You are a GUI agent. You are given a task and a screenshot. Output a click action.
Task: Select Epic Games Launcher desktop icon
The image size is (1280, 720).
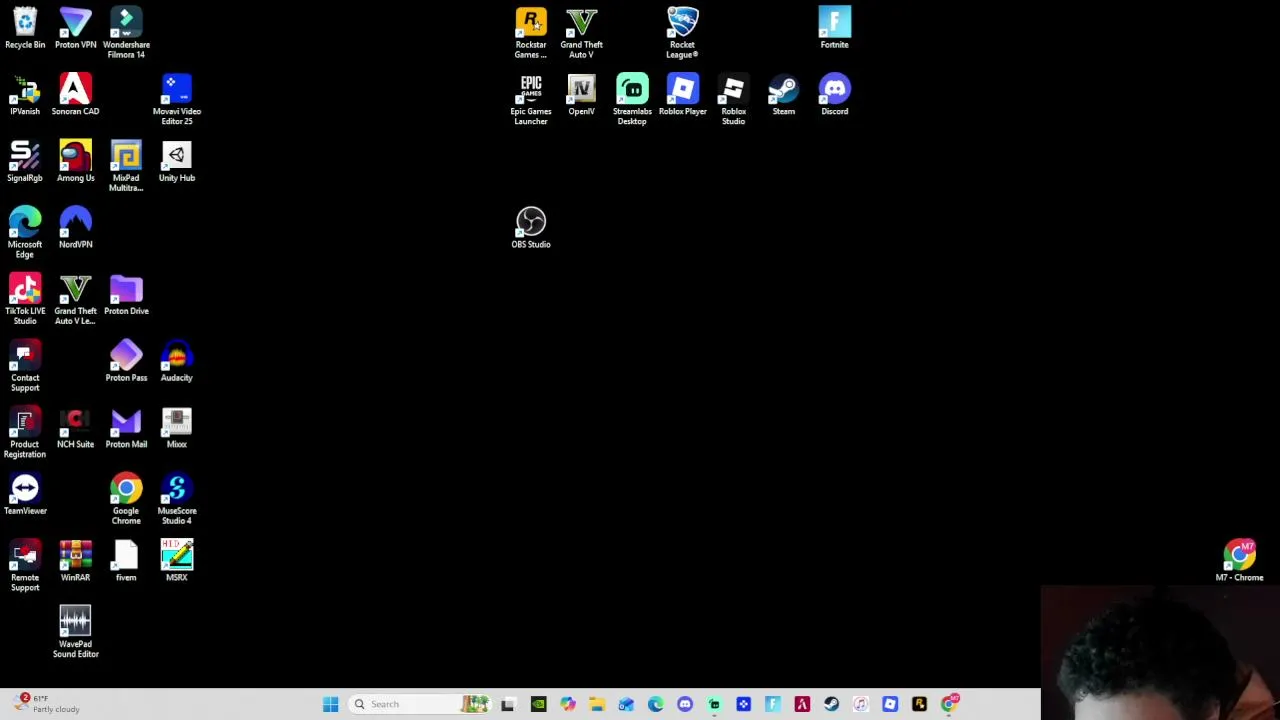[531, 100]
